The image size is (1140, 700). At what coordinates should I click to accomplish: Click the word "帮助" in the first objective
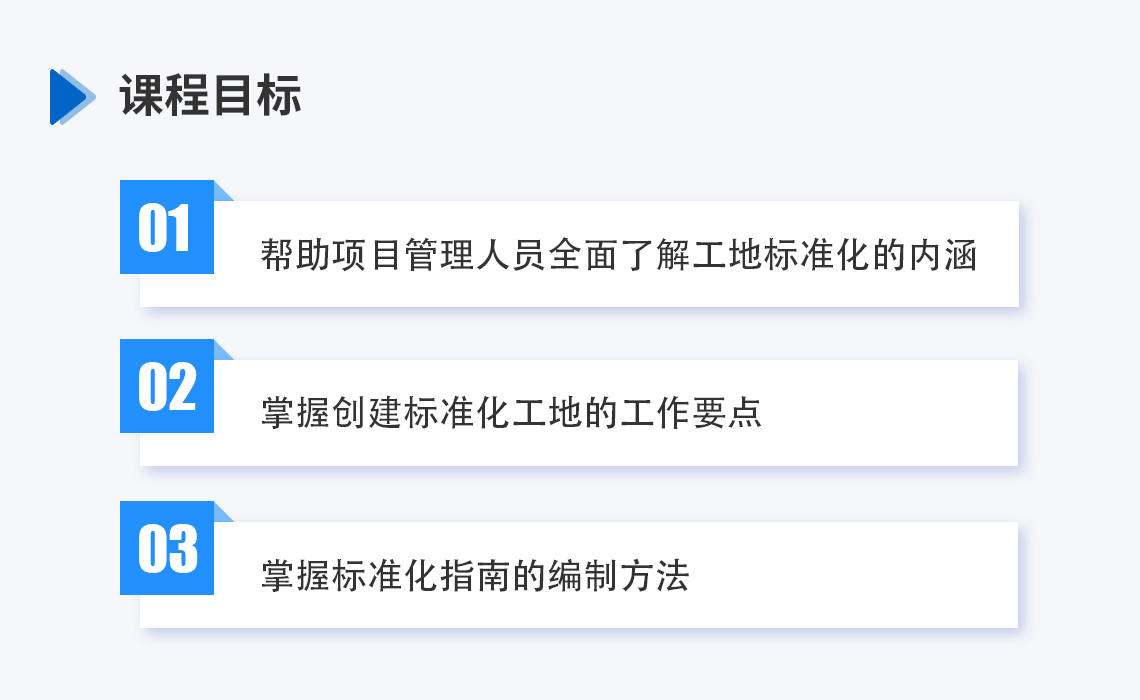294,256
